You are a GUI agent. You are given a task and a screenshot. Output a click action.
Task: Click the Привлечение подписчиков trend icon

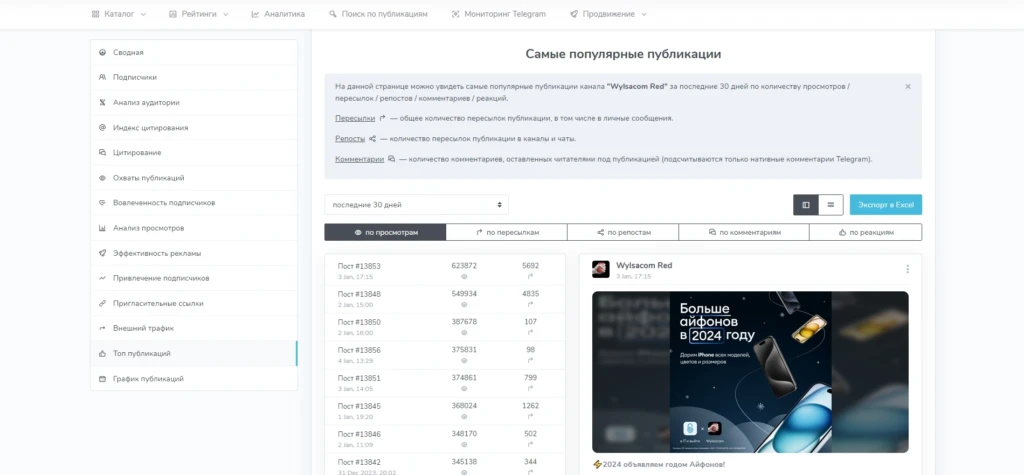pos(102,278)
